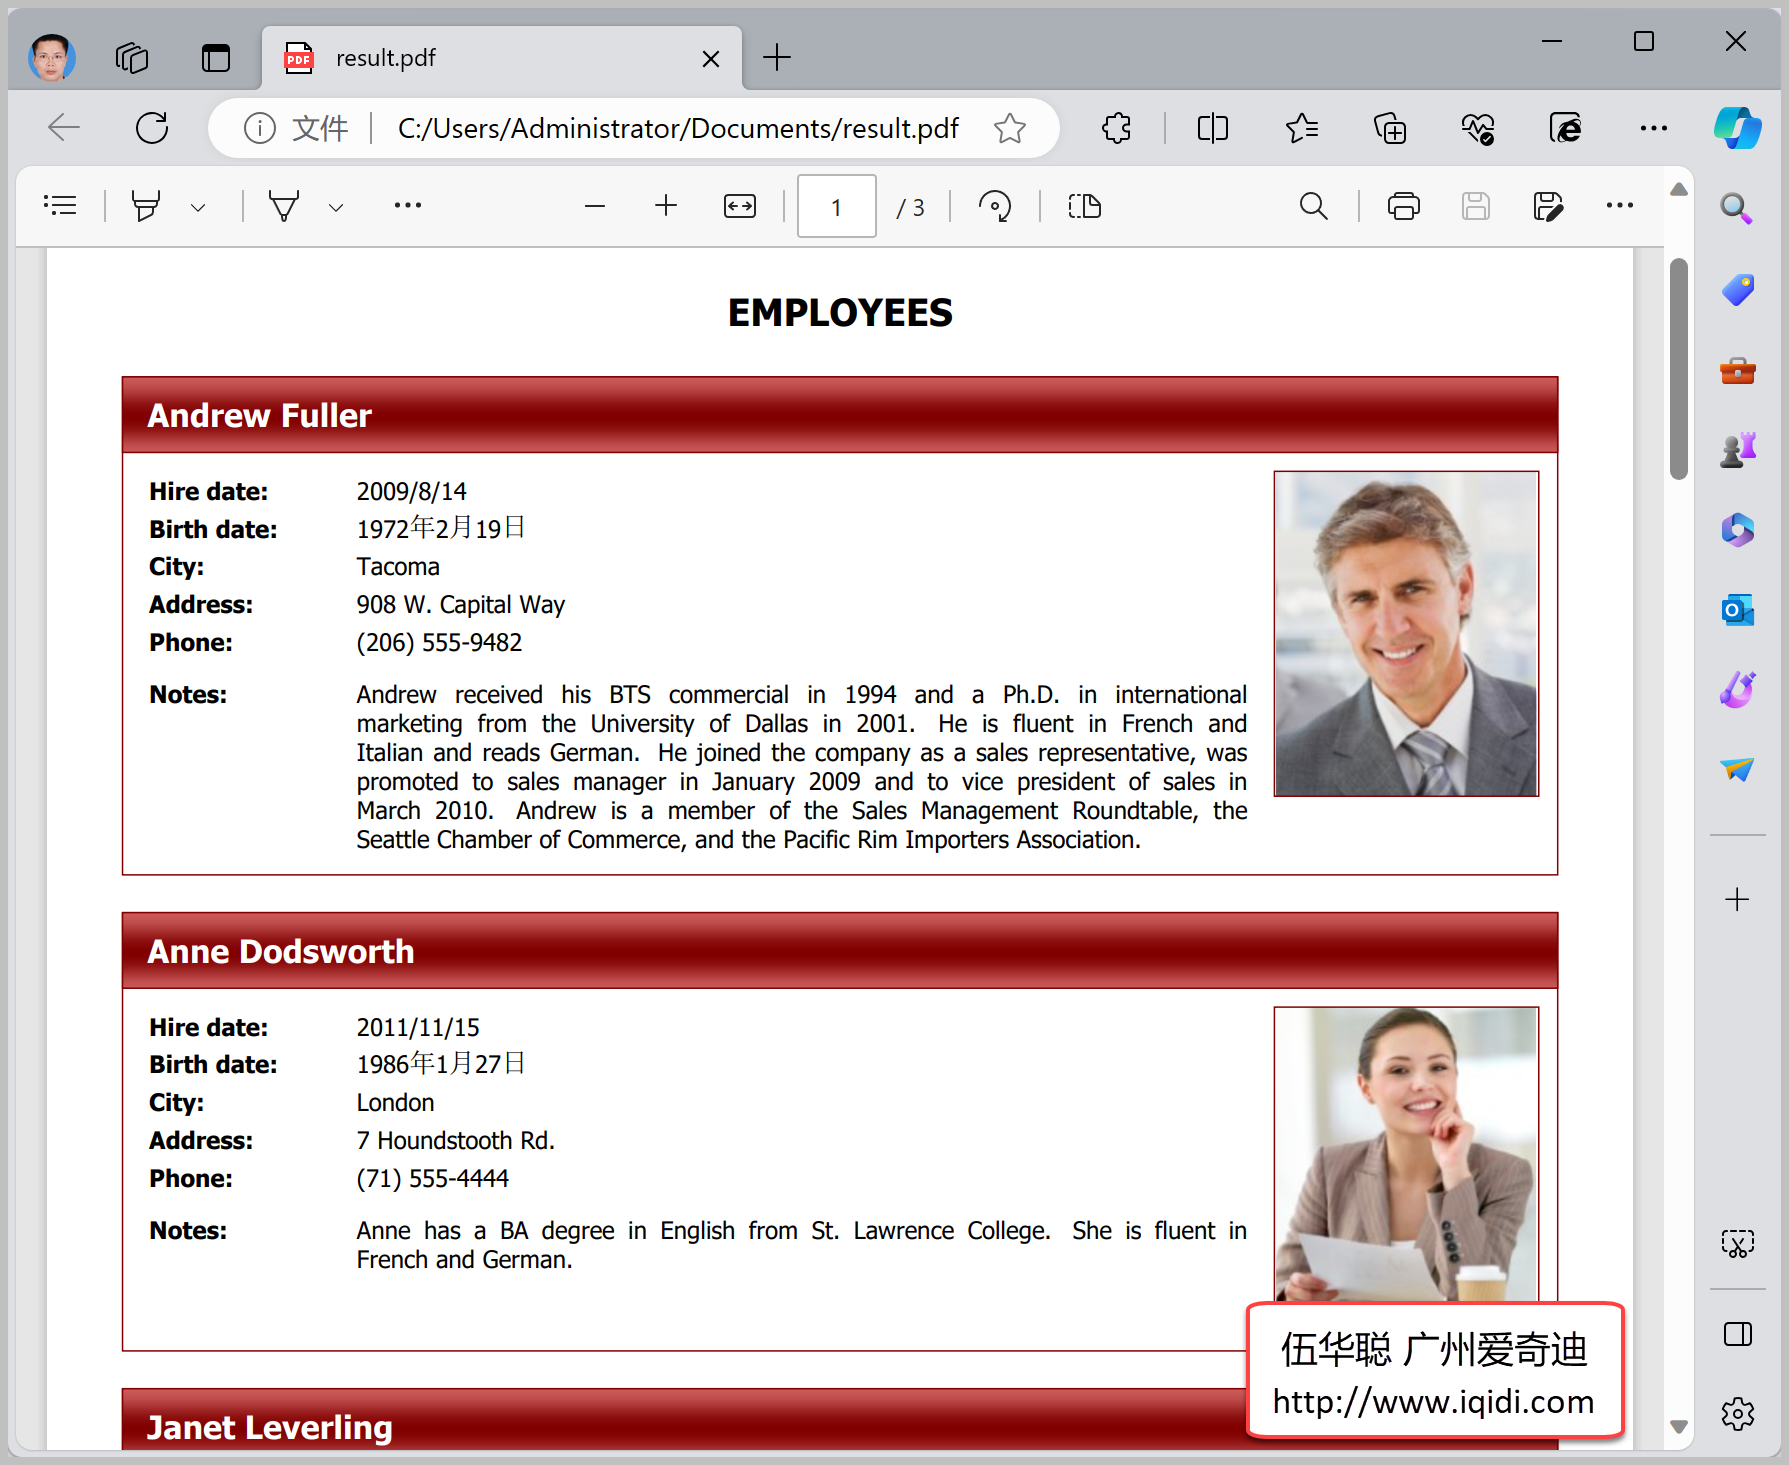
Task: Reload tab in Internet Explorer mode
Action: click(1566, 128)
